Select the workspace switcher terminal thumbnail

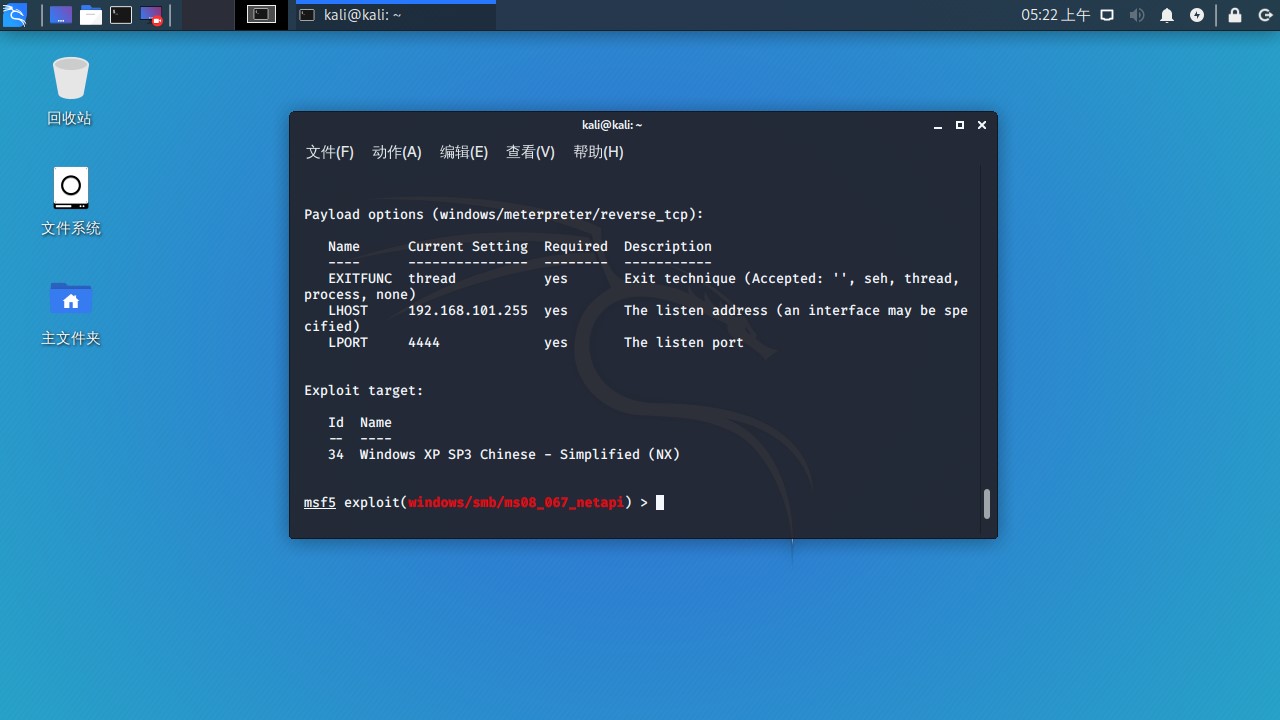(x=261, y=15)
